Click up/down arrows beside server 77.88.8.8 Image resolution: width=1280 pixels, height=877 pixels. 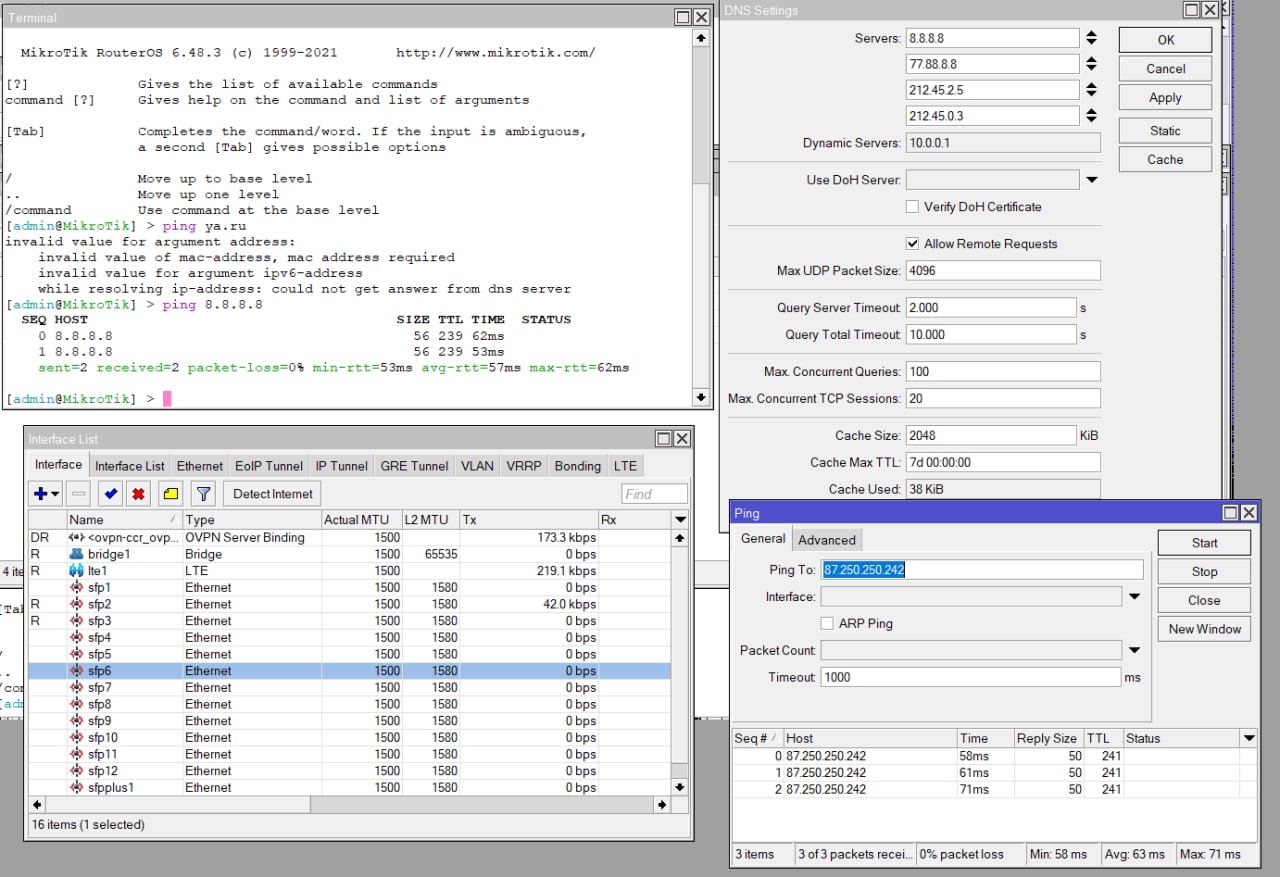pyautogui.click(x=1091, y=64)
